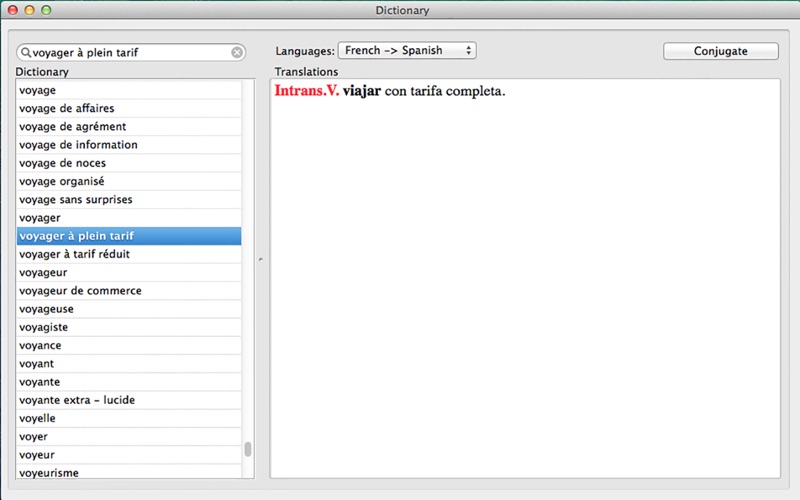The height and width of the screenshot is (500, 800).
Task: Click the red 'Intrans.V.' label
Action: (x=307, y=91)
